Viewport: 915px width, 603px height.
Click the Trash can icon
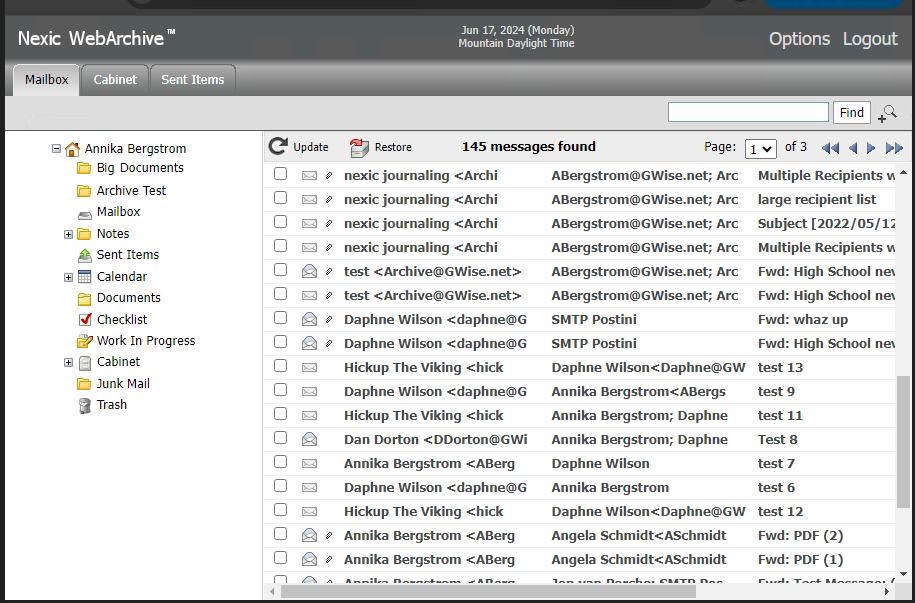[x=85, y=406]
